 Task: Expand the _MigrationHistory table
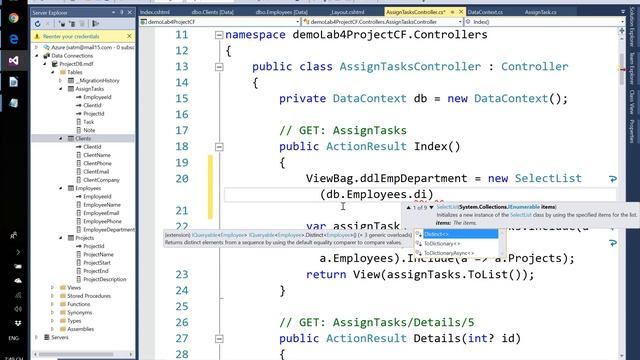point(61,80)
